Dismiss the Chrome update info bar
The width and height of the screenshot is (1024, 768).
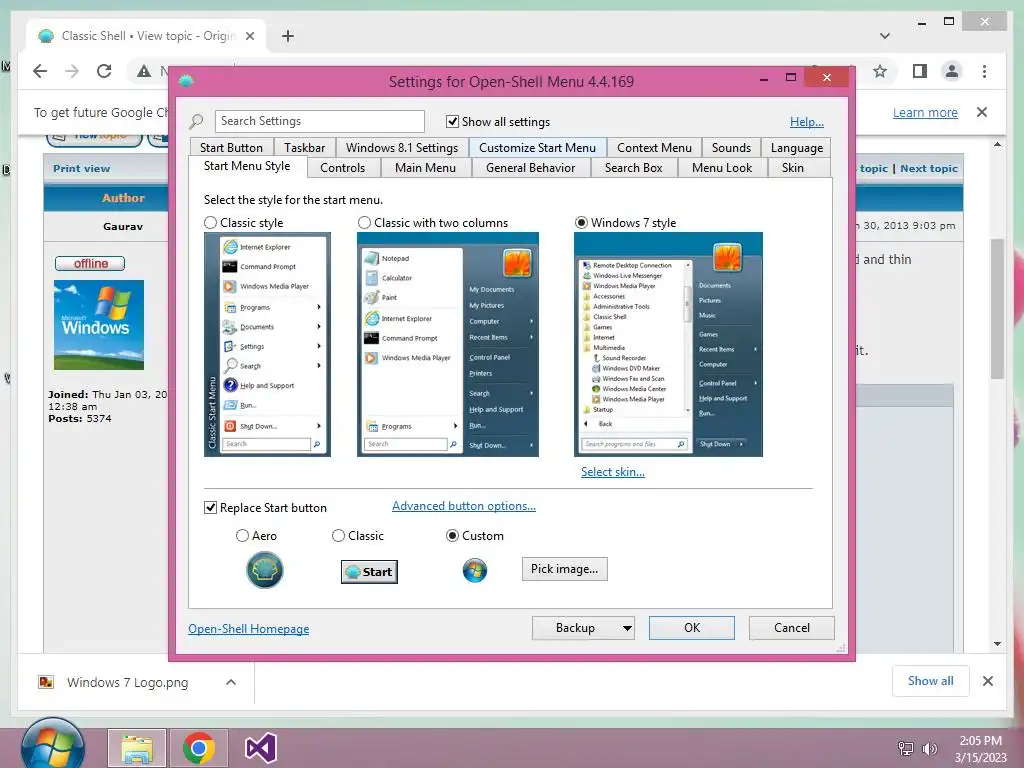(x=982, y=112)
